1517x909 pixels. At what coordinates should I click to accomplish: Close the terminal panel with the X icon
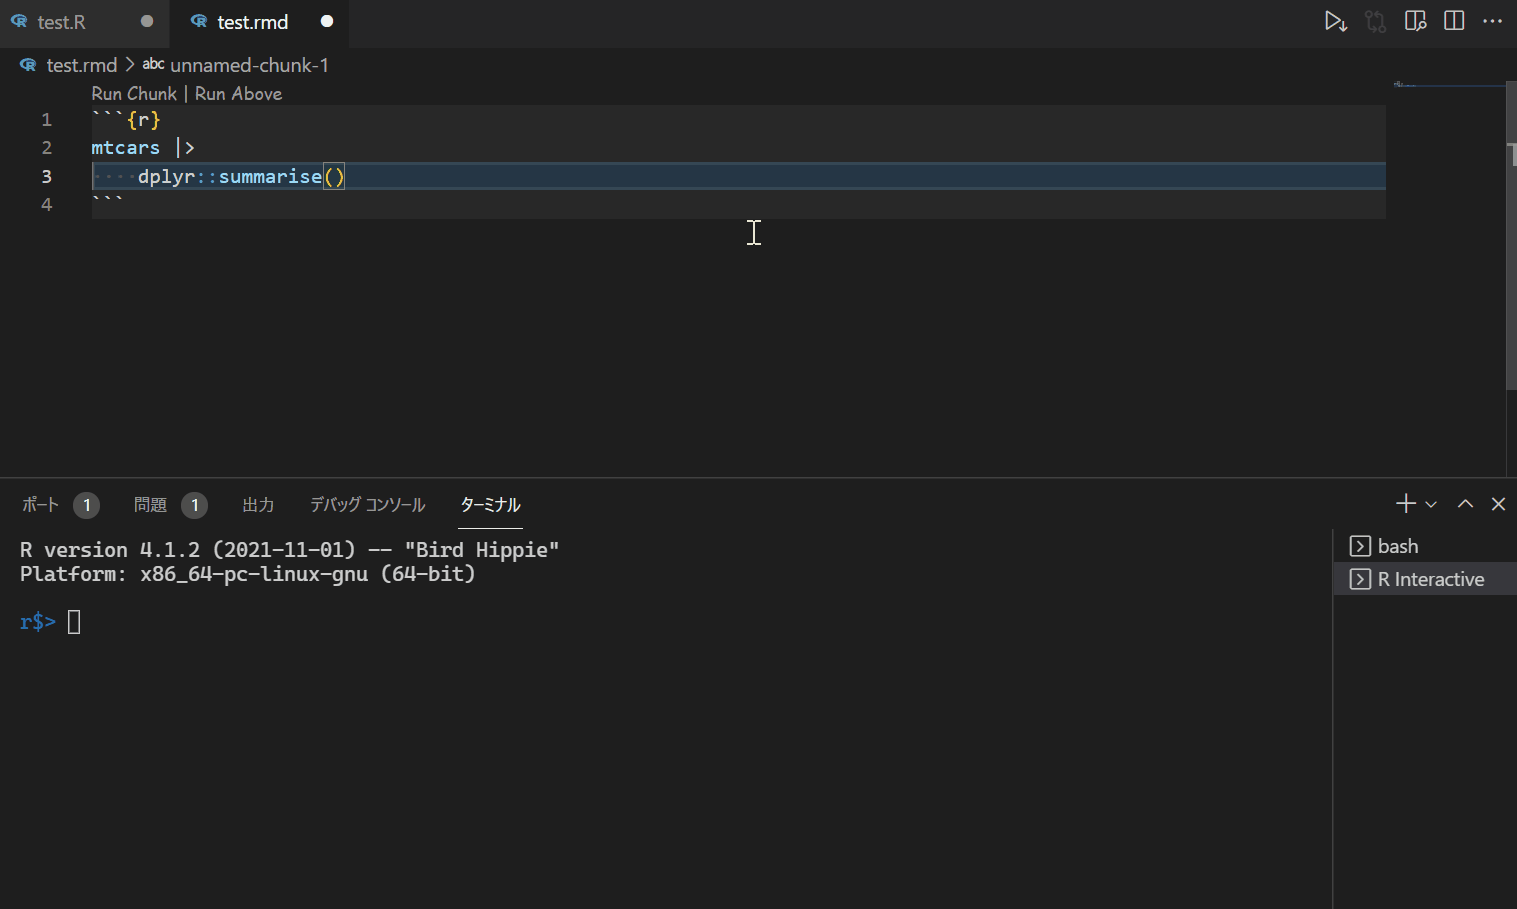pos(1498,504)
